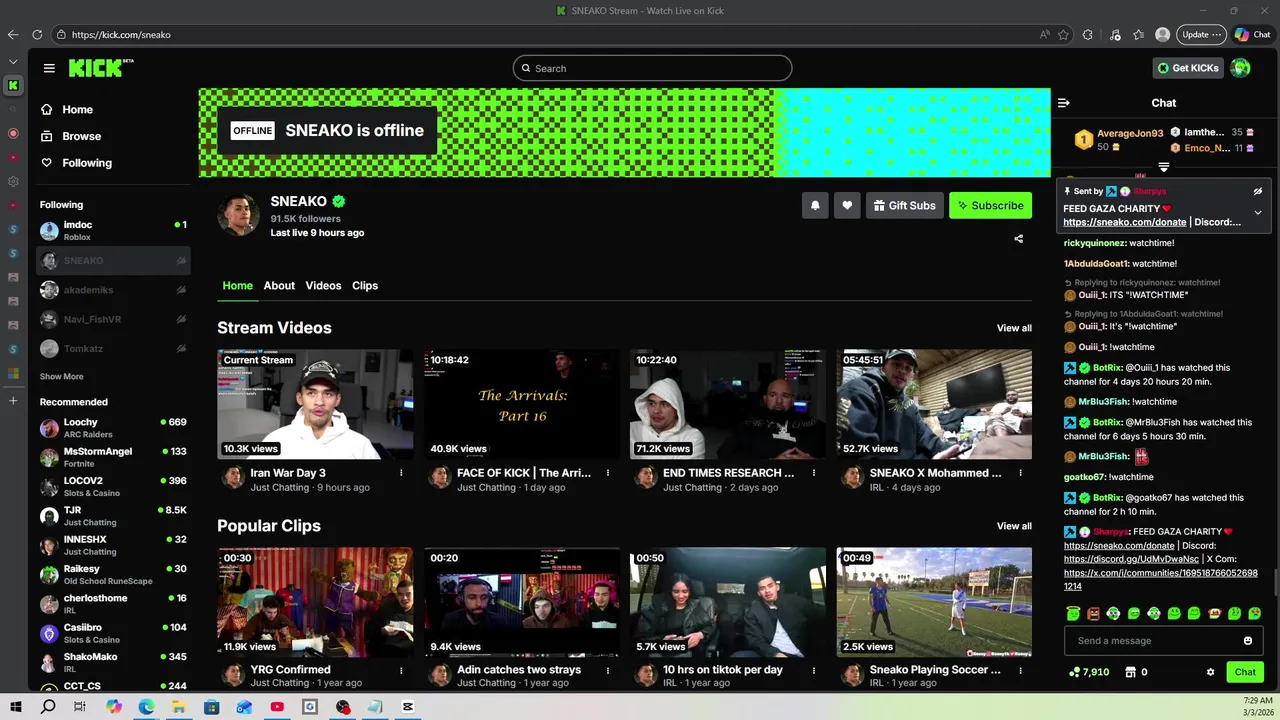Open options for Adin catches two strays clip
The image size is (1280, 720).
coord(607,670)
